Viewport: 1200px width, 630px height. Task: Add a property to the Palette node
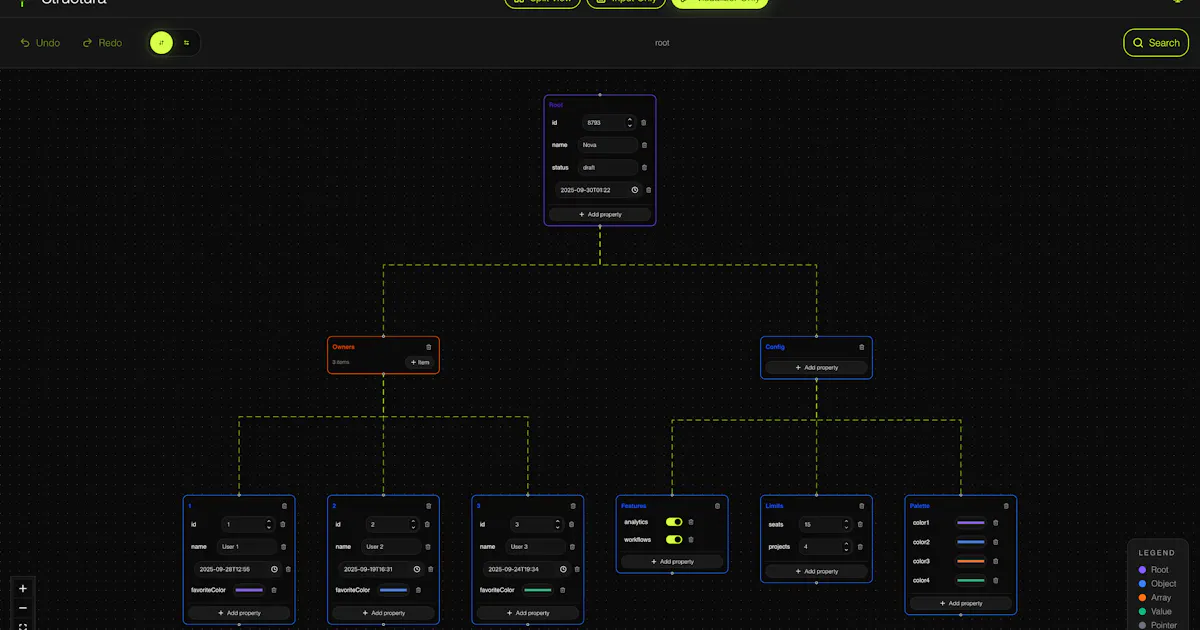point(961,603)
